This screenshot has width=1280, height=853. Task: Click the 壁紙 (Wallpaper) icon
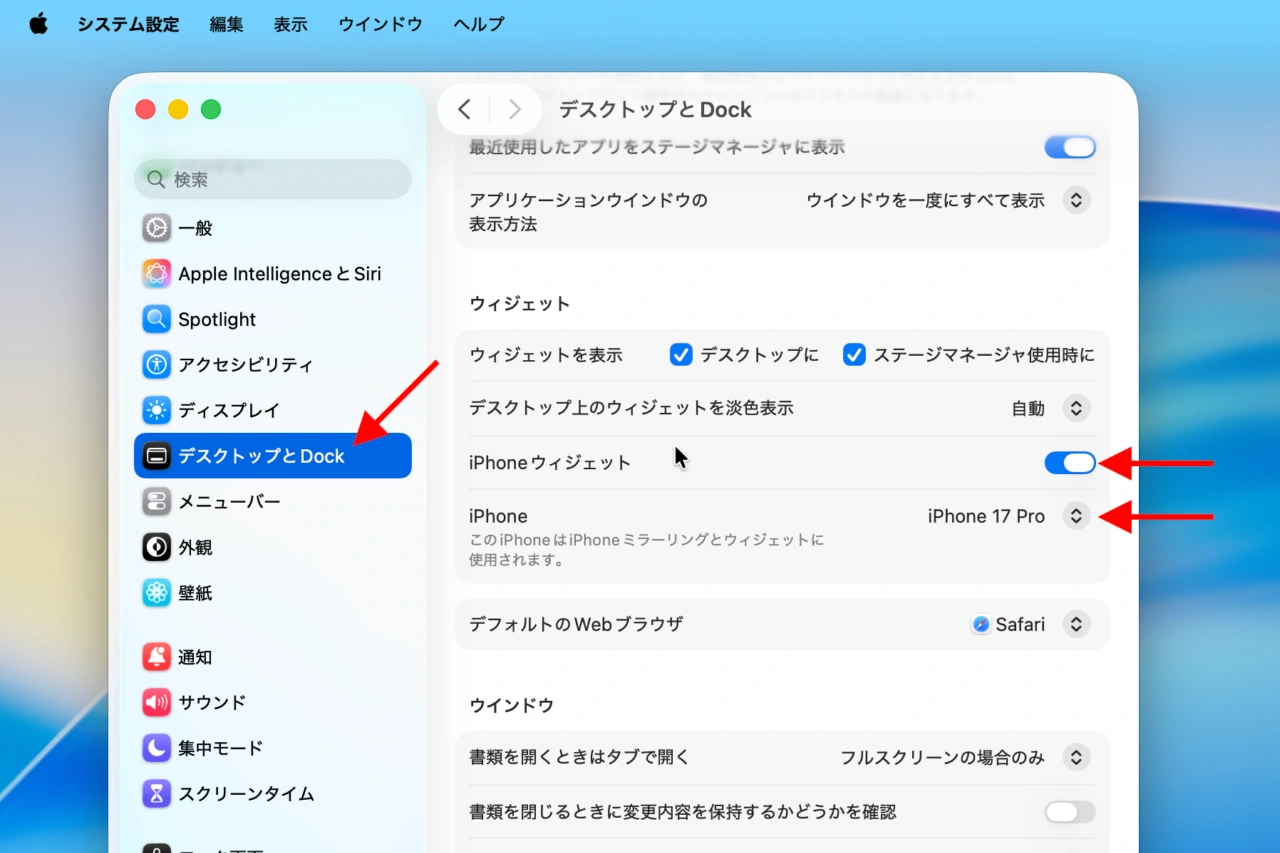(x=156, y=592)
